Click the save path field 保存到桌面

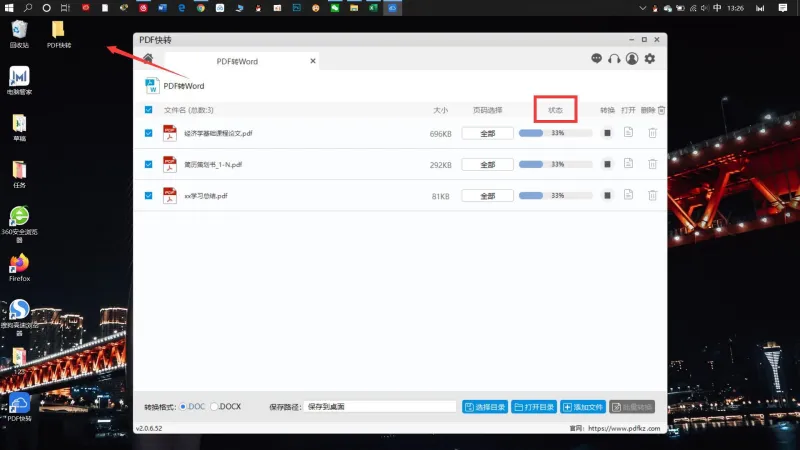coord(380,407)
